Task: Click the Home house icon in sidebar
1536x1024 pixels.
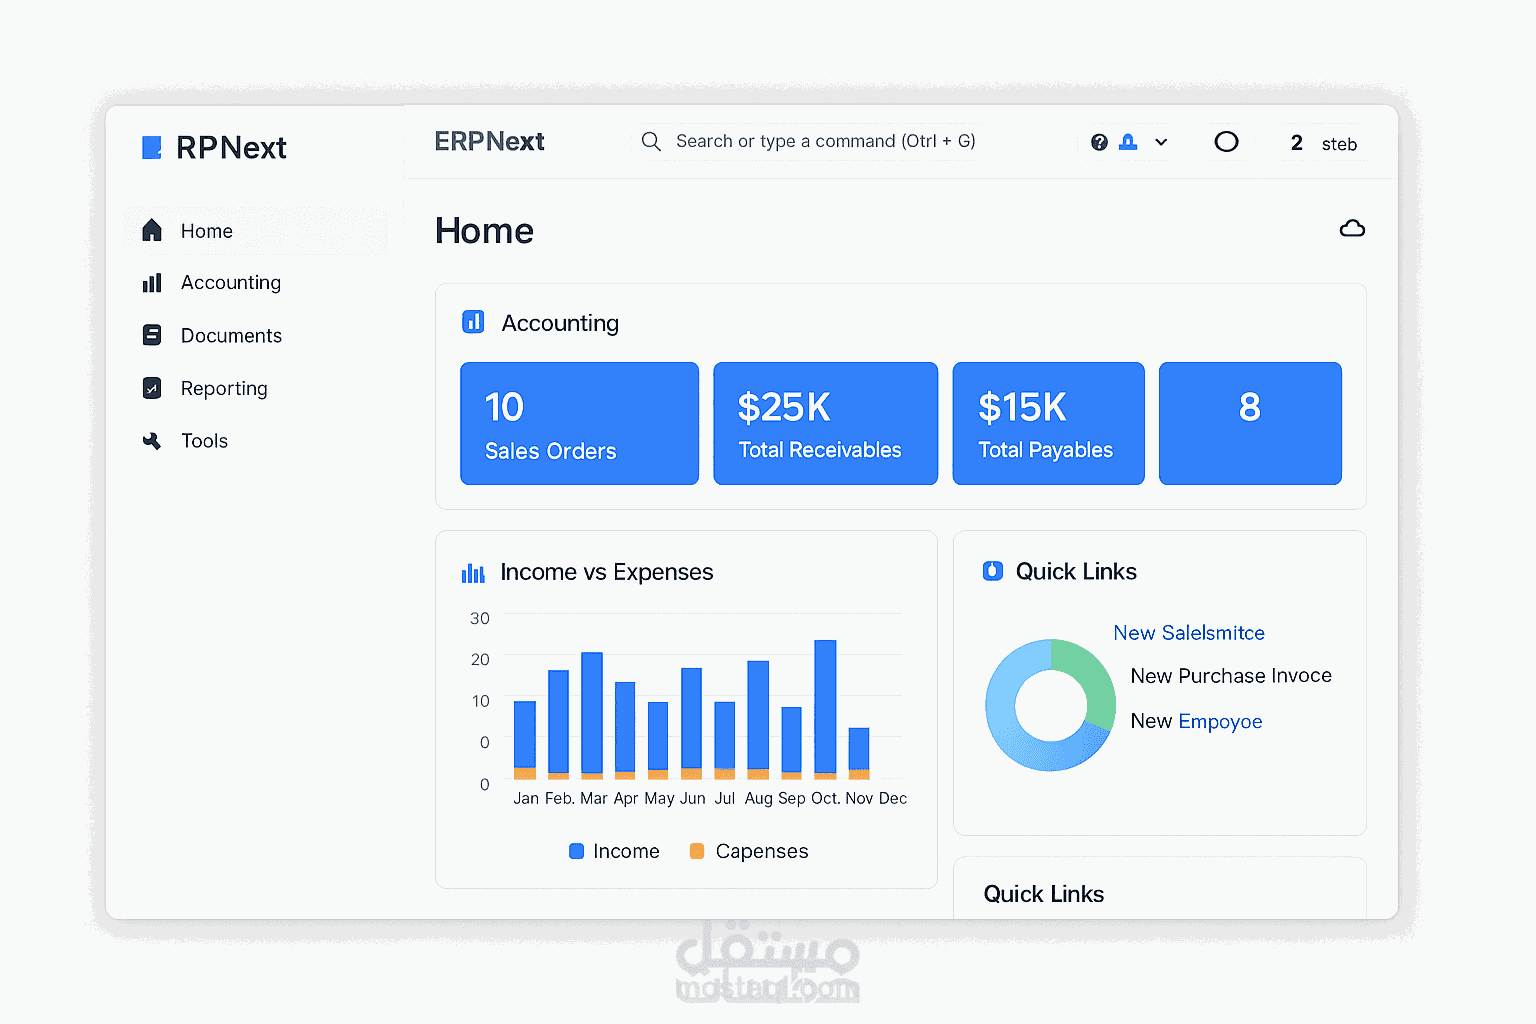Action: coord(152,231)
